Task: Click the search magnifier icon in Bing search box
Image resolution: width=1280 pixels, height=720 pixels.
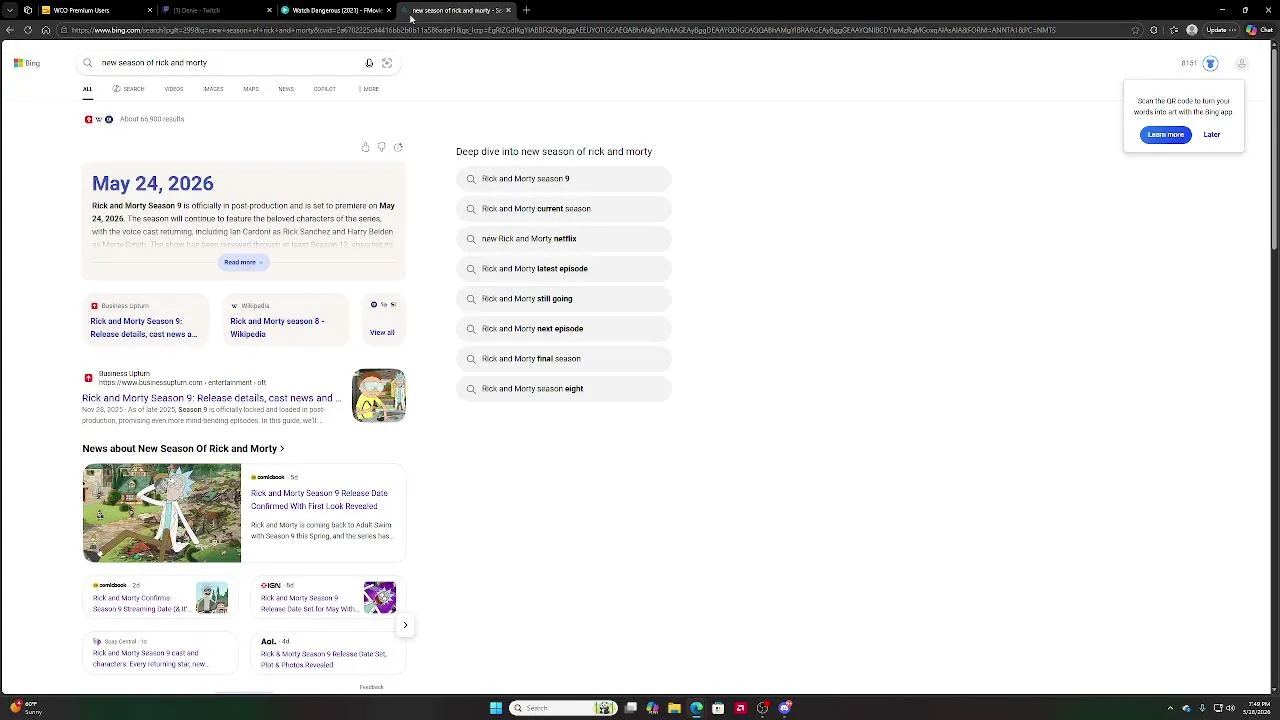Action: (x=88, y=63)
